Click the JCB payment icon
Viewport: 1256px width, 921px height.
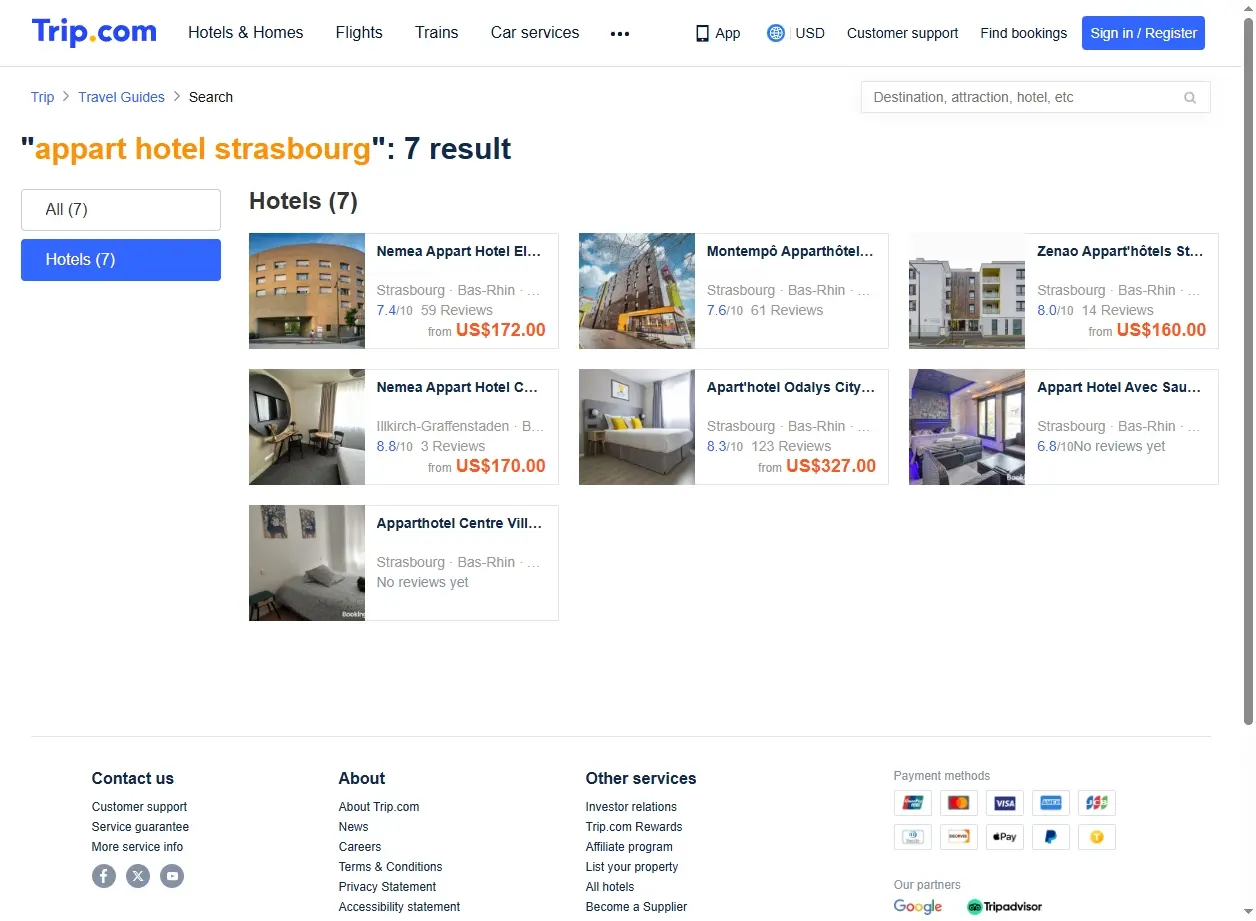[1097, 803]
